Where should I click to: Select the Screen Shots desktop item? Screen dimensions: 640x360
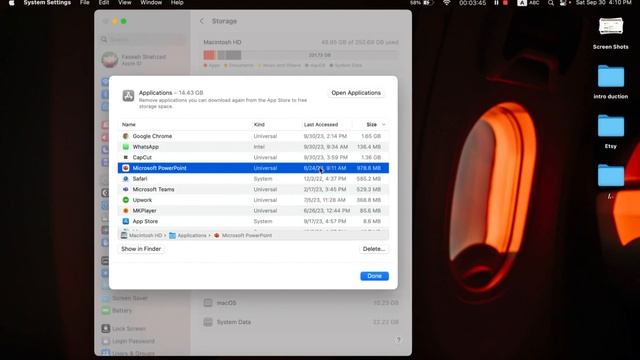pos(611,33)
